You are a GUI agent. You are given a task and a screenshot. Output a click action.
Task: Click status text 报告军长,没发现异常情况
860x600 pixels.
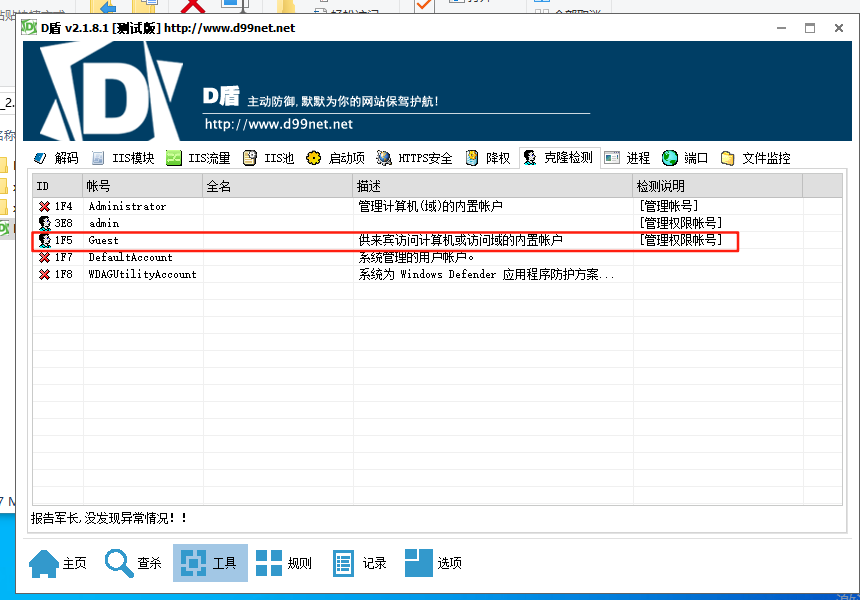click(x=109, y=518)
